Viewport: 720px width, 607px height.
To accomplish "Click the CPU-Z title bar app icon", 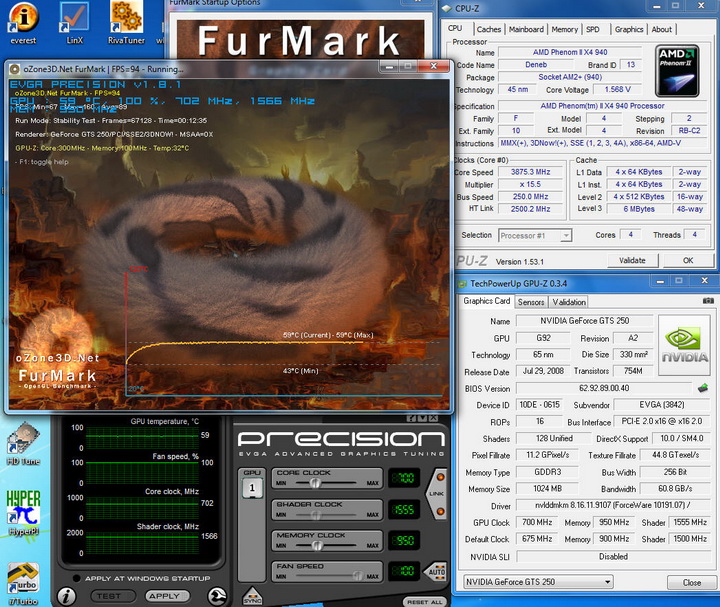I will coord(446,8).
